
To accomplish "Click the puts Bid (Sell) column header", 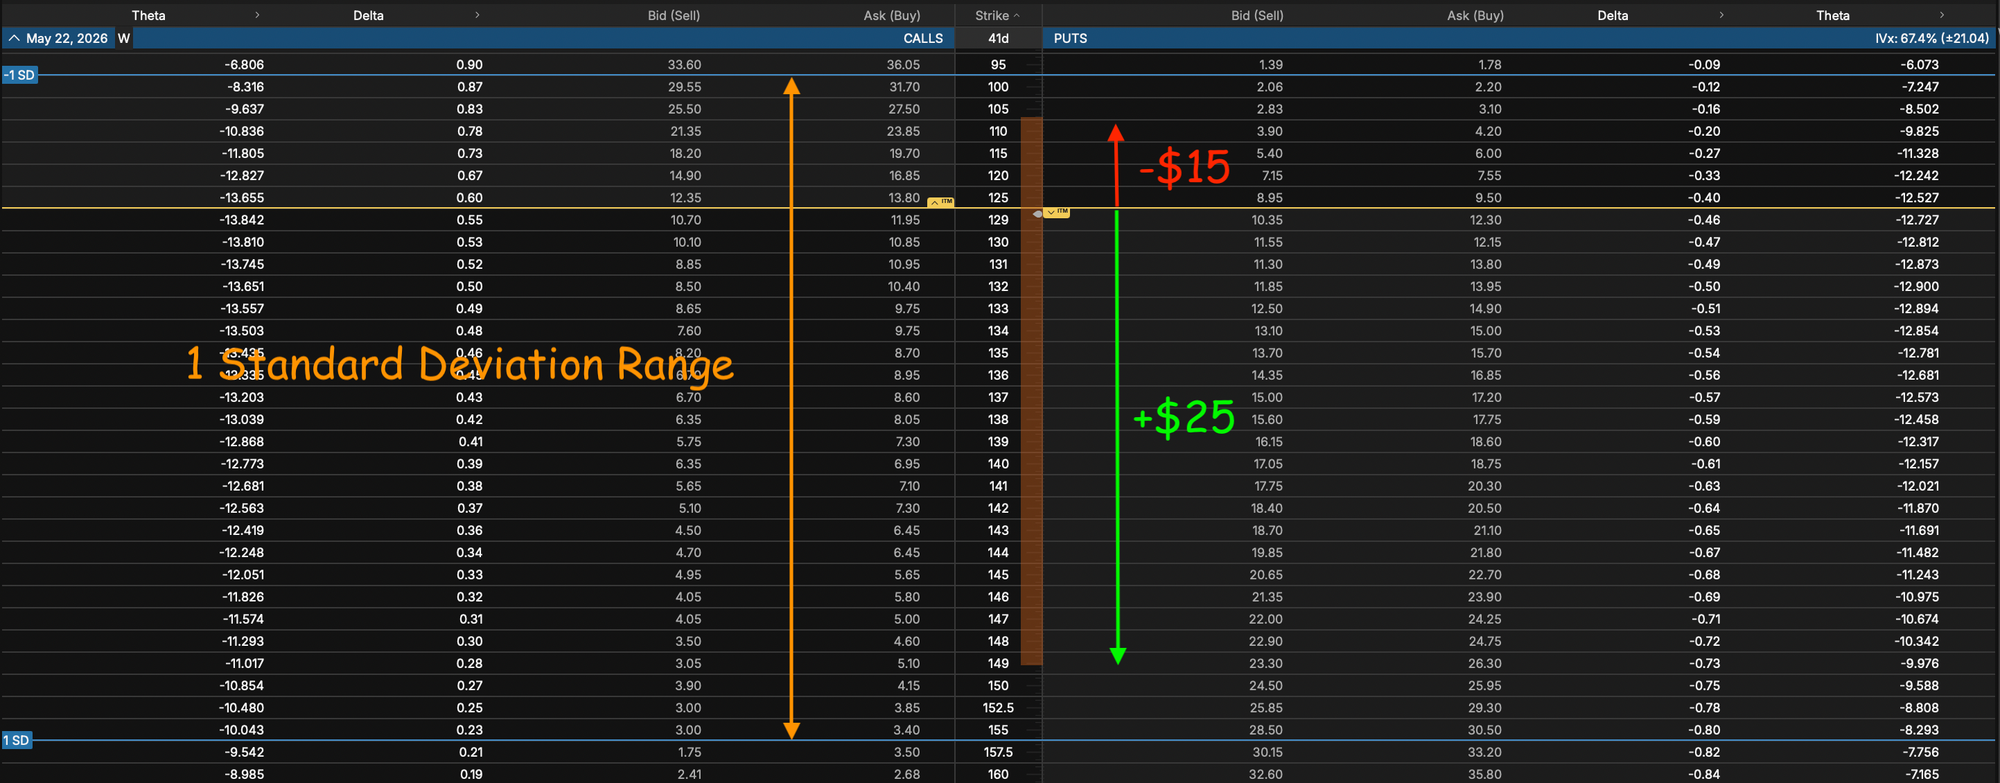I will click(x=1257, y=15).
